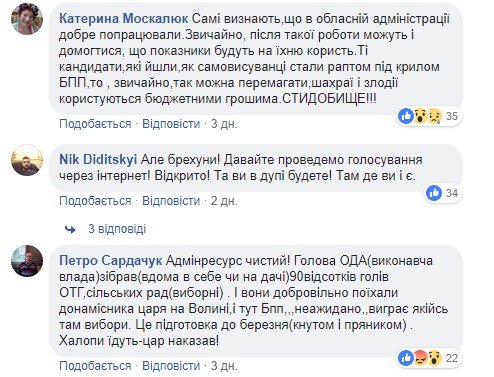Expand the 3 відповіді replies thread
This screenshot has height=377, width=494.
pyautogui.click(x=117, y=229)
